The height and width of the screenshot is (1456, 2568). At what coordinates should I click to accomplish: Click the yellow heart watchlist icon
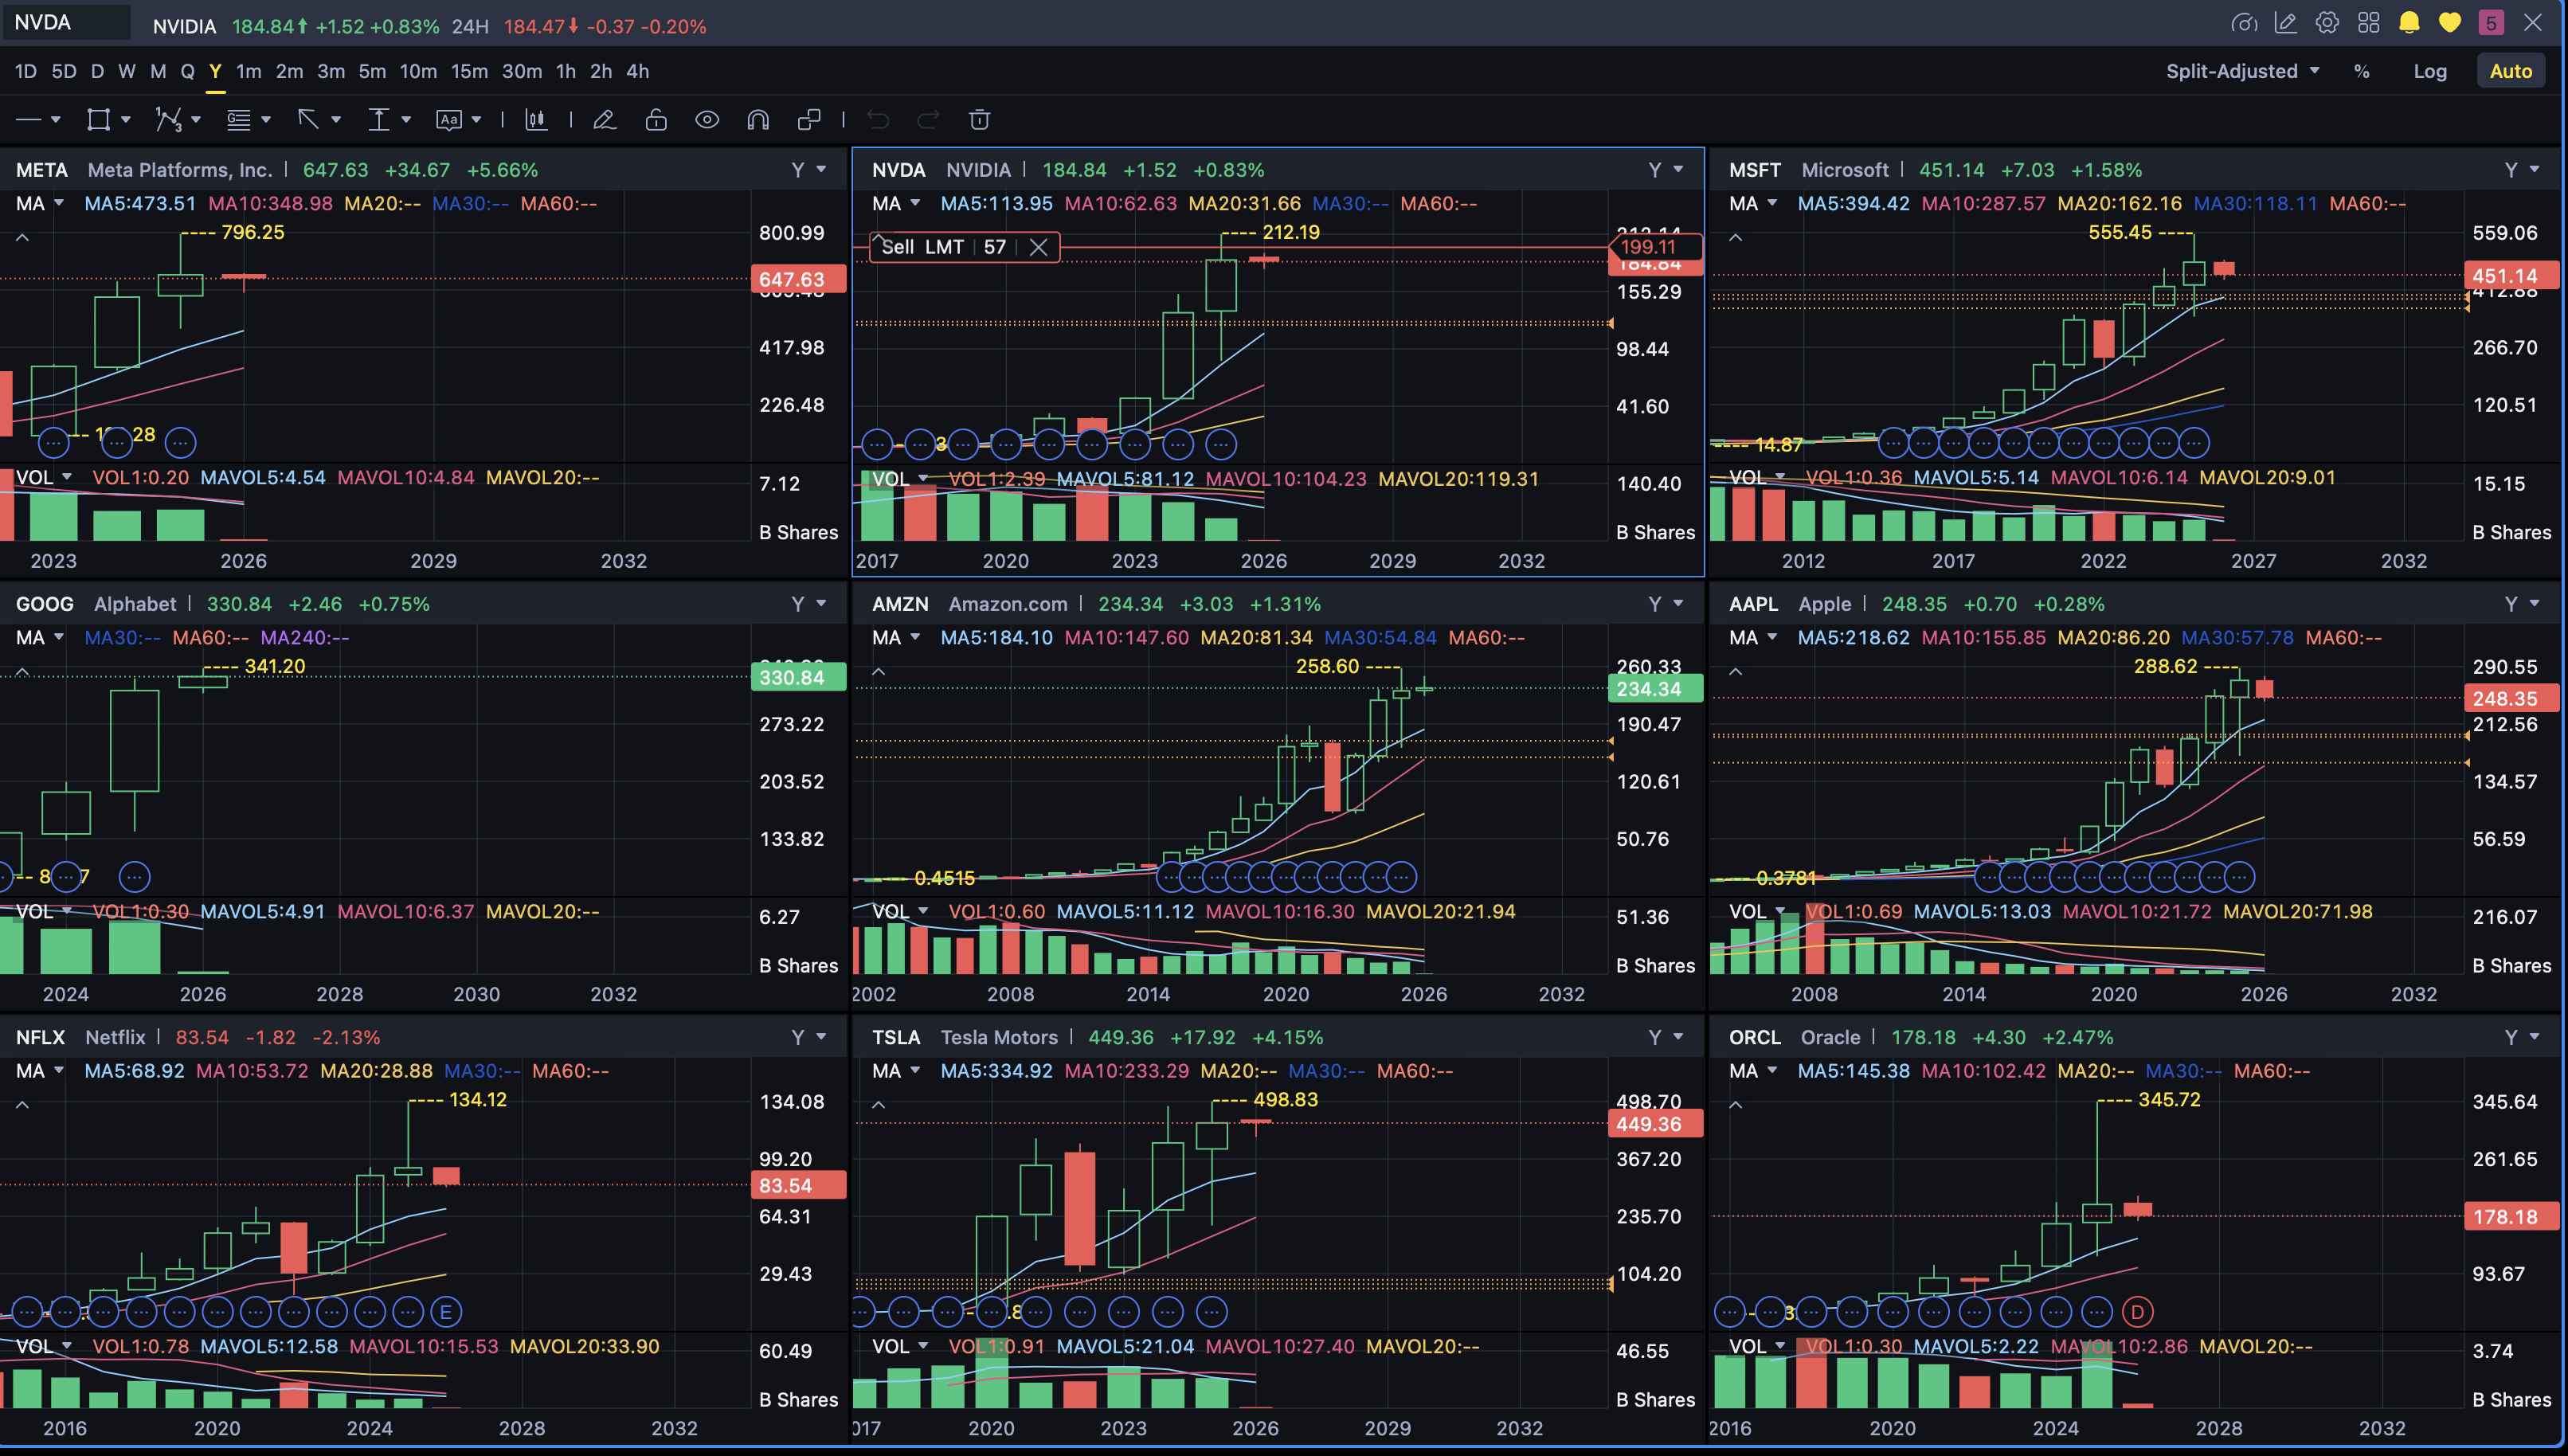[x=2450, y=22]
